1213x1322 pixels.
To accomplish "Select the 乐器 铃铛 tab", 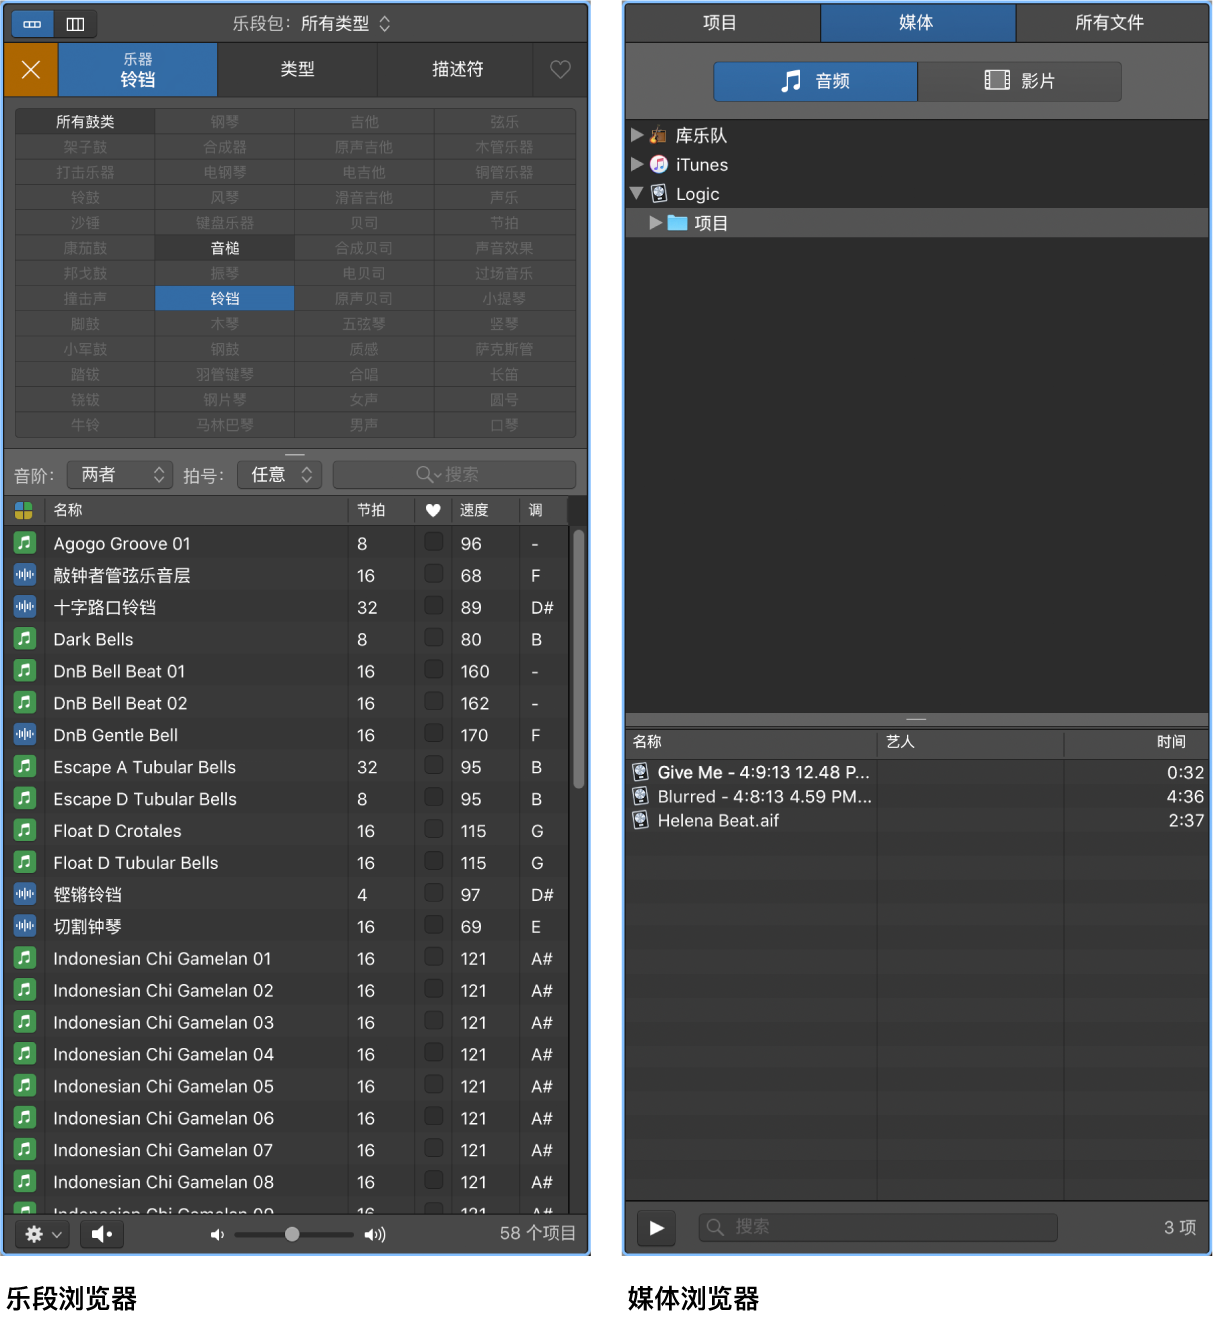I will [x=138, y=70].
